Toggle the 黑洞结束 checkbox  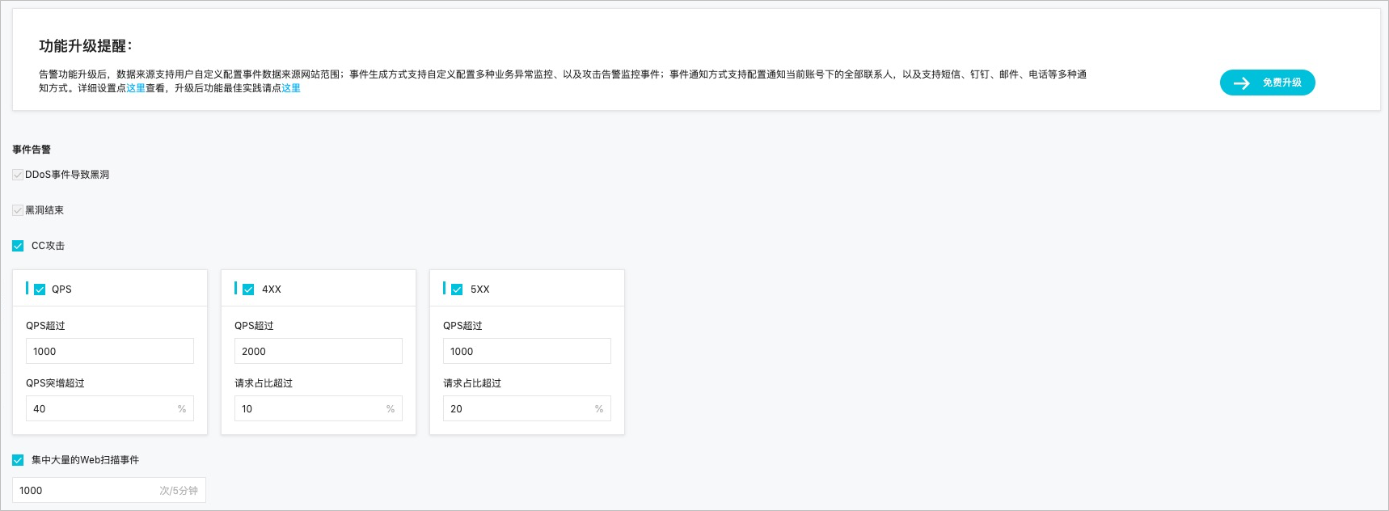[17, 211]
